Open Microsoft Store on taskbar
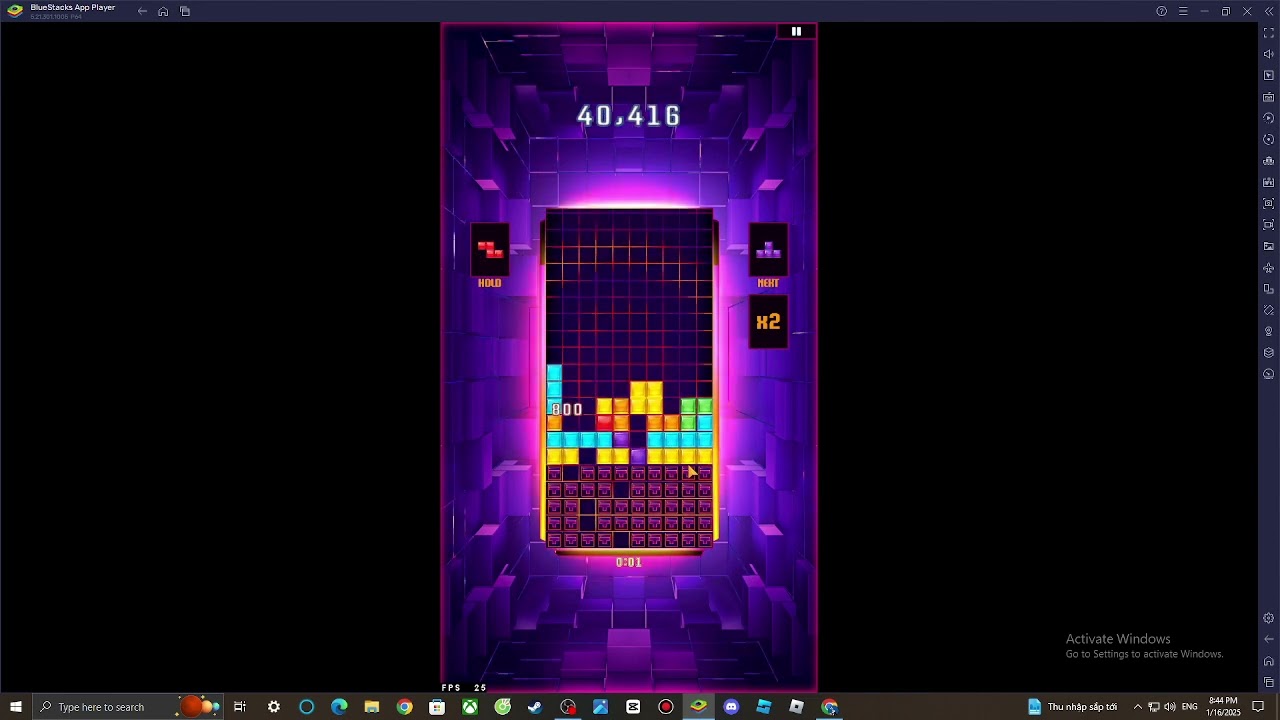This screenshot has width=1280, height=720. click(x=437, y=707)
